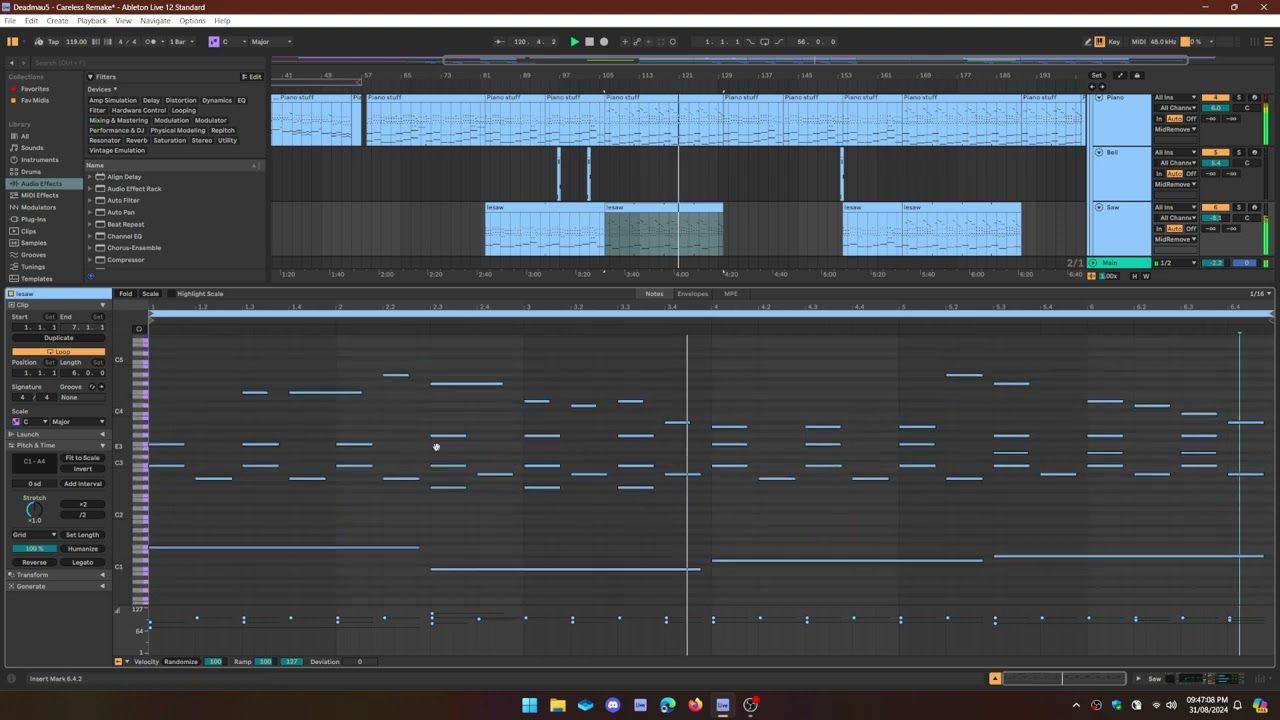Open the Options menu

coord(192,21)
